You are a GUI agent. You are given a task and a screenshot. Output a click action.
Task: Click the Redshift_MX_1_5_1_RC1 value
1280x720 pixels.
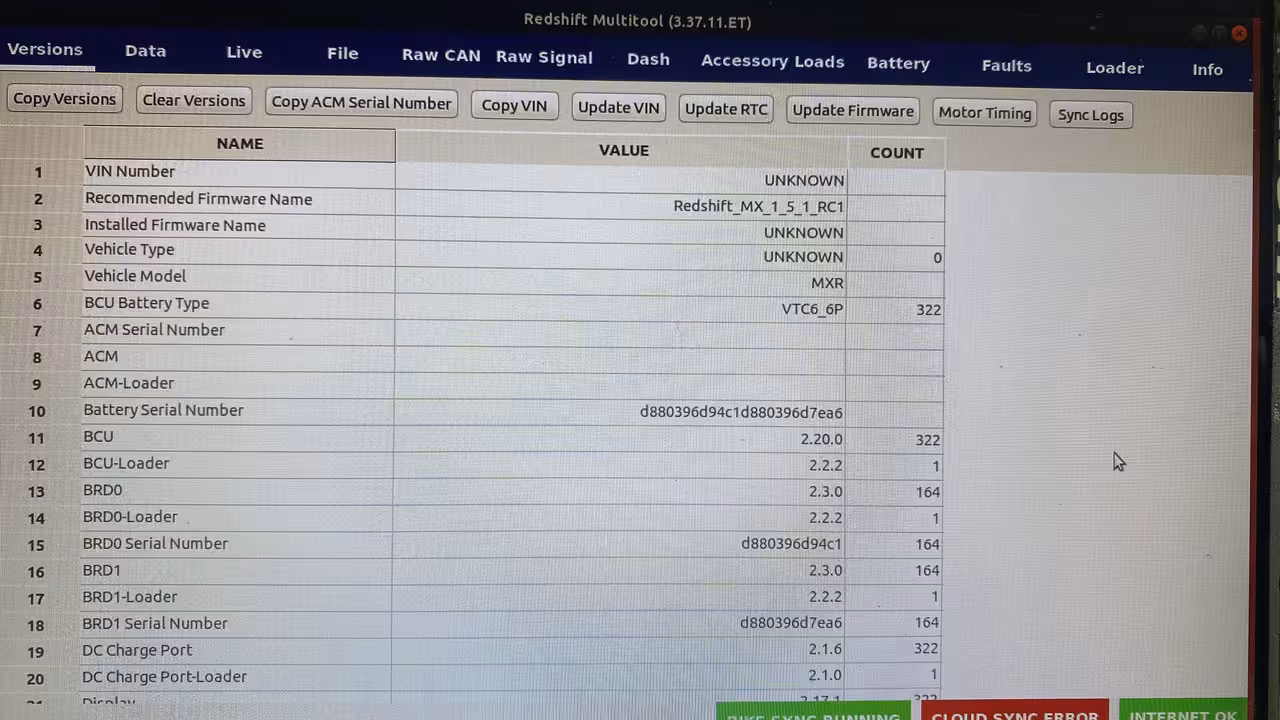(759, 207)
